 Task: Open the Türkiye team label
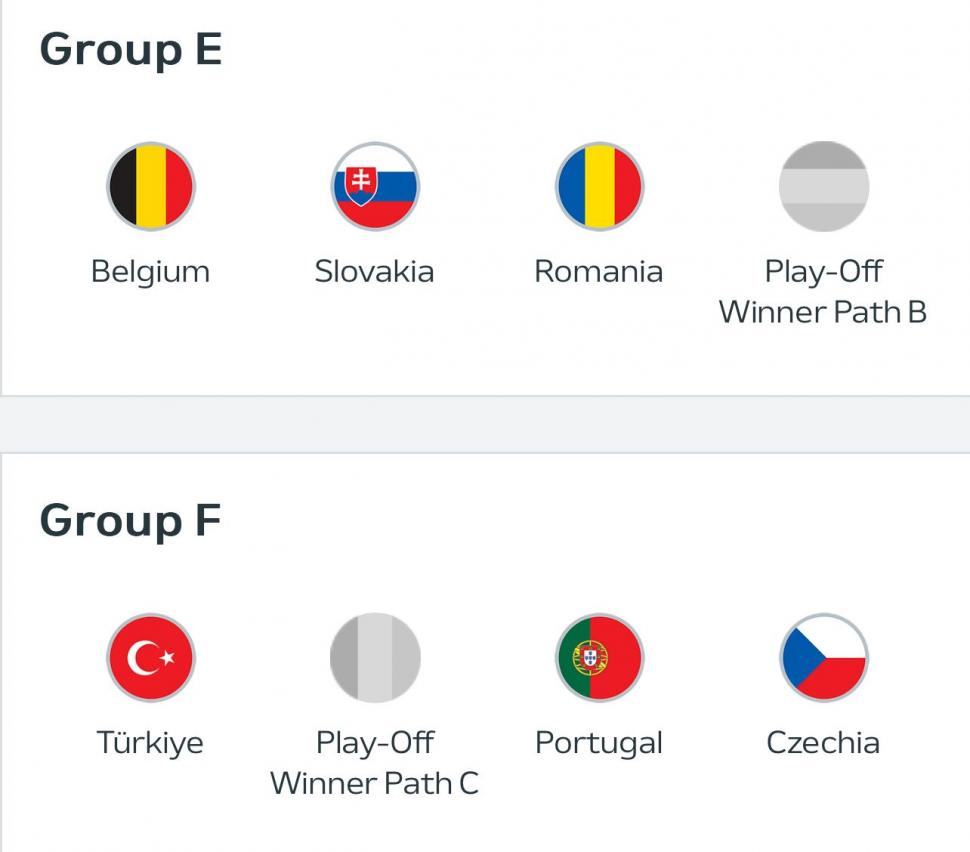[150, 743]
